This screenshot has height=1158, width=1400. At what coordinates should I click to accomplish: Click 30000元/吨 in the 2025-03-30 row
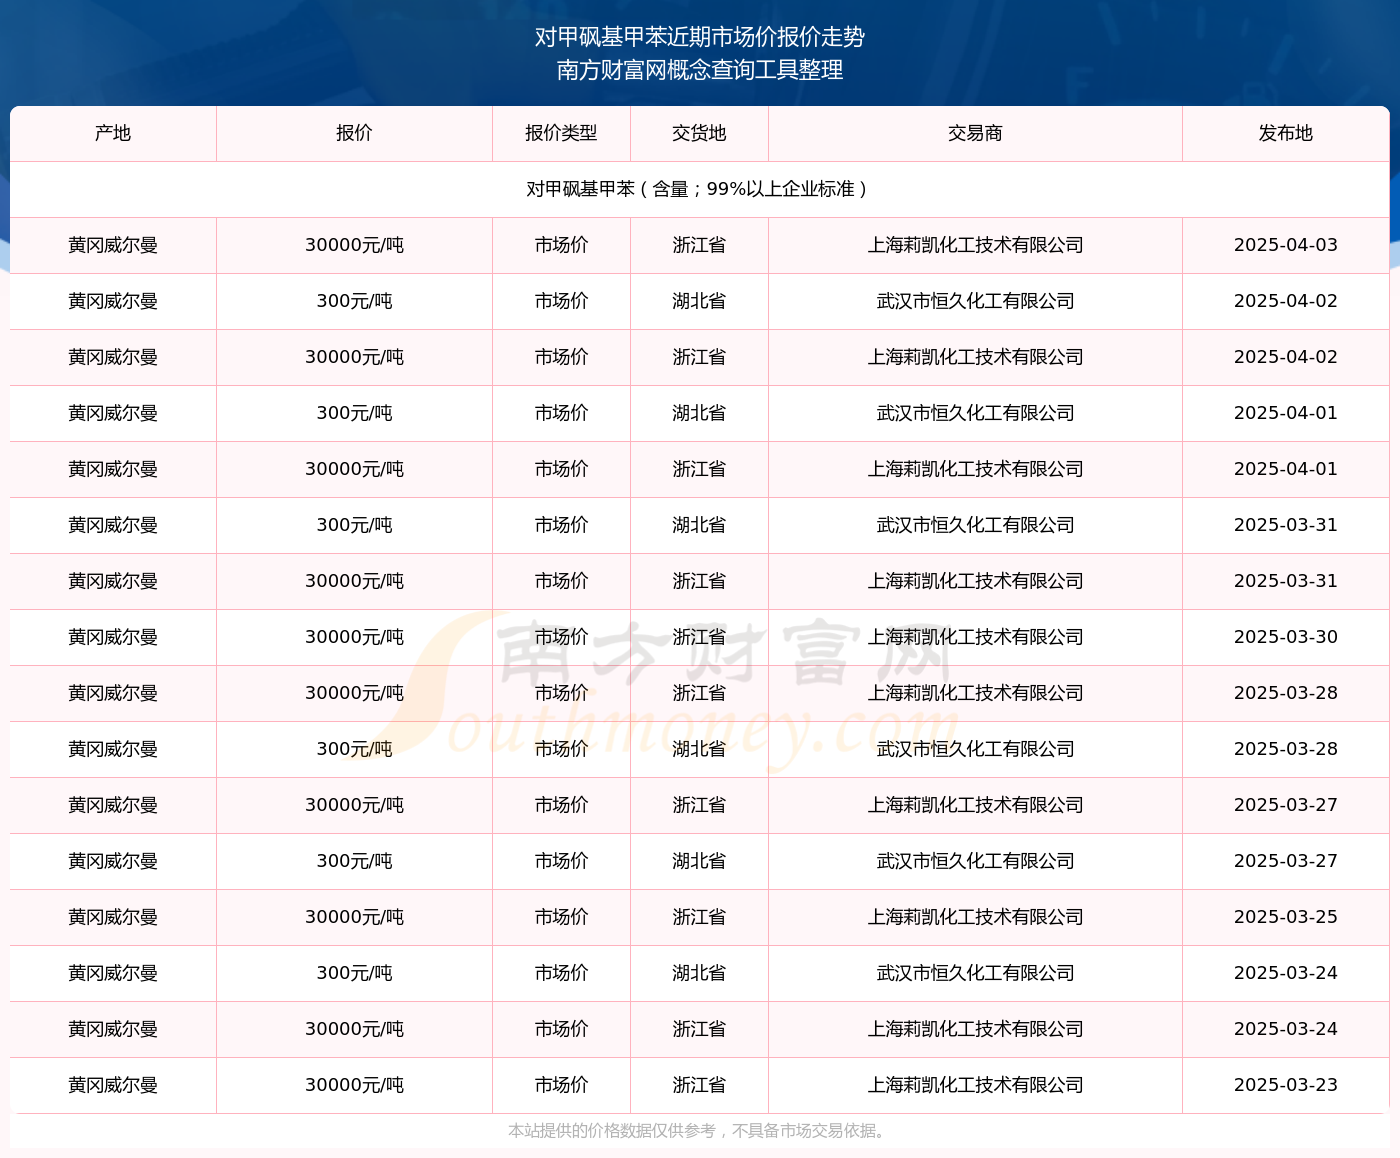pyautogui.click(x=354, y=637)
